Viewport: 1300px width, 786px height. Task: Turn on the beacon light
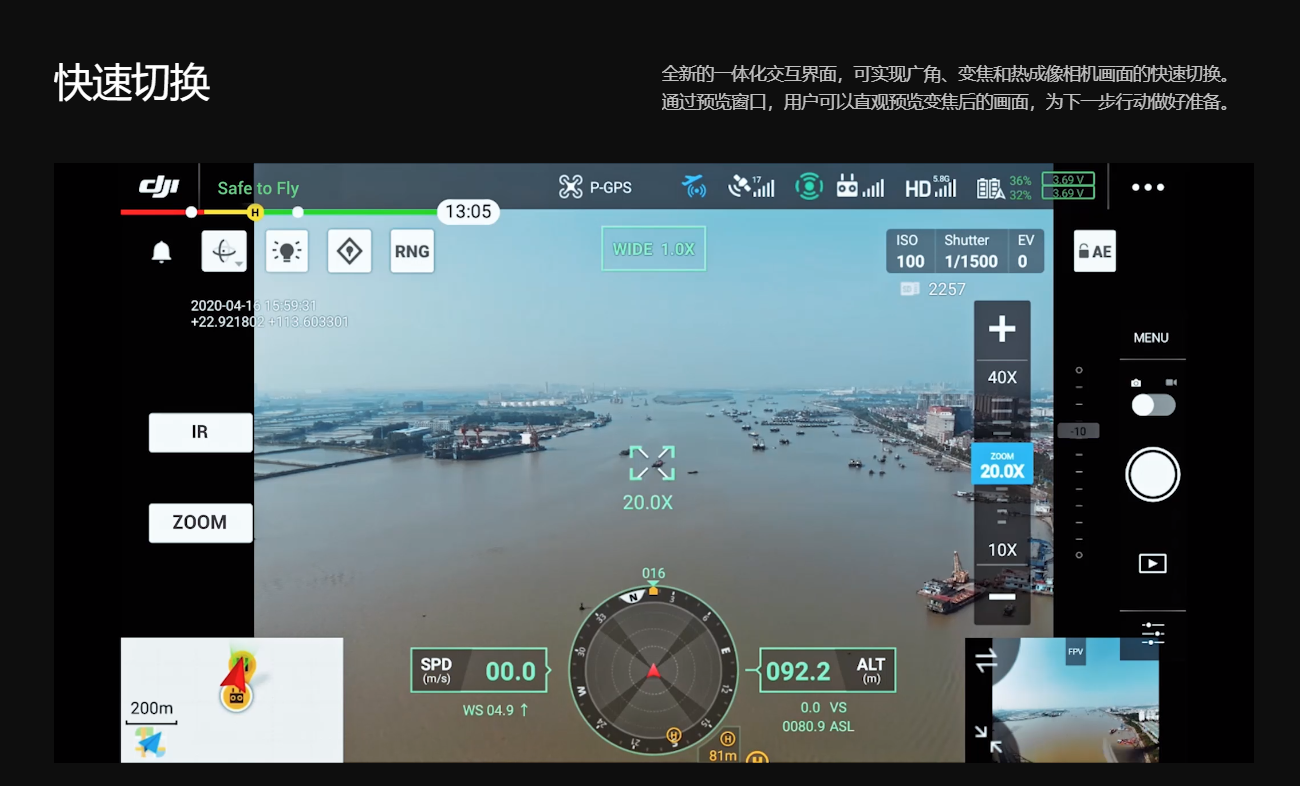[x=349, y=251]
